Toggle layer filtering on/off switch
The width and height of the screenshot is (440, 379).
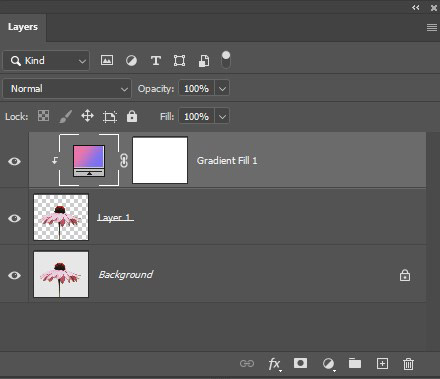pos(226,60)
